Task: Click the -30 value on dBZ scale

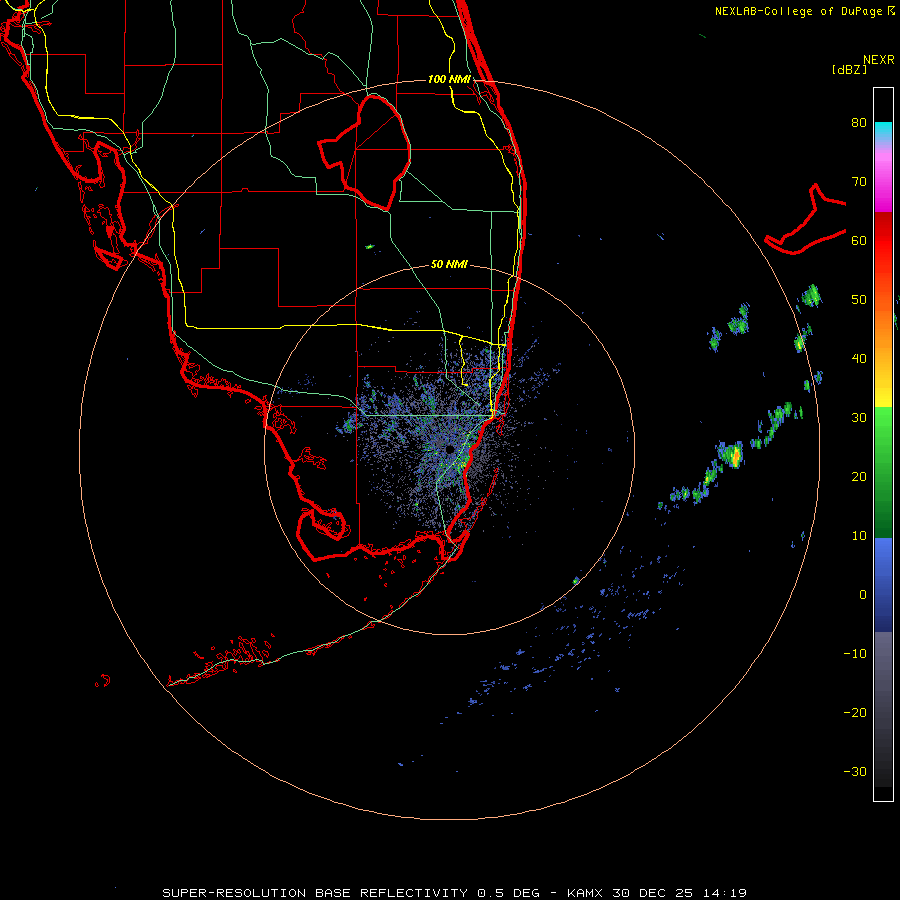Action: click(855, 771)
